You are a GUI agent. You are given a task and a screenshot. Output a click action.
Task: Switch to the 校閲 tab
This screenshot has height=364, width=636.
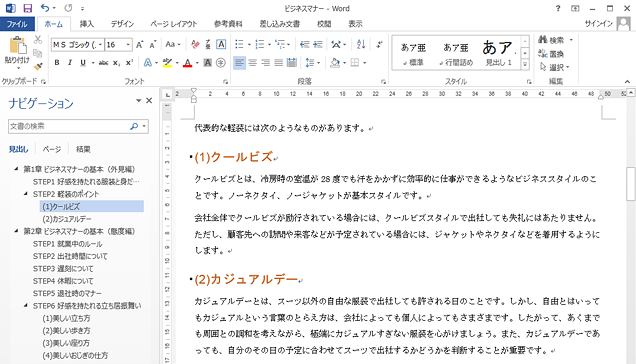coord(324,24)
